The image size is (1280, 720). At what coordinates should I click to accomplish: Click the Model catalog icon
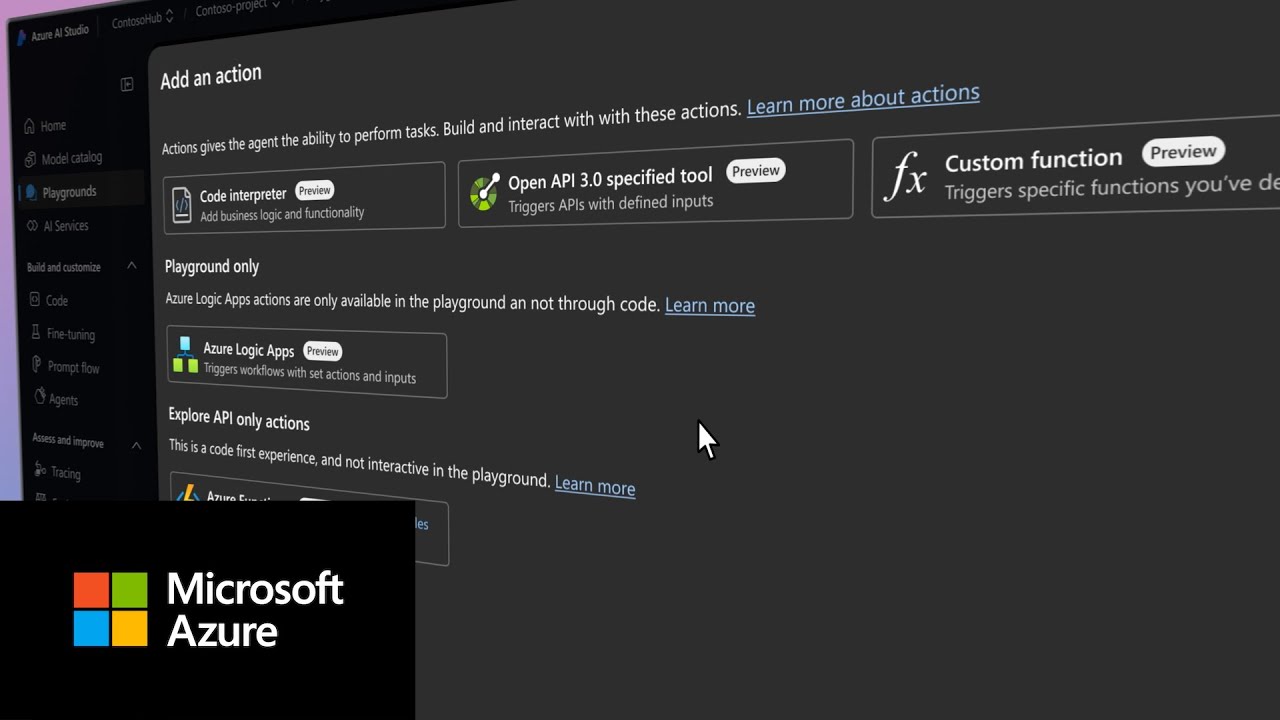pos(31,159)
